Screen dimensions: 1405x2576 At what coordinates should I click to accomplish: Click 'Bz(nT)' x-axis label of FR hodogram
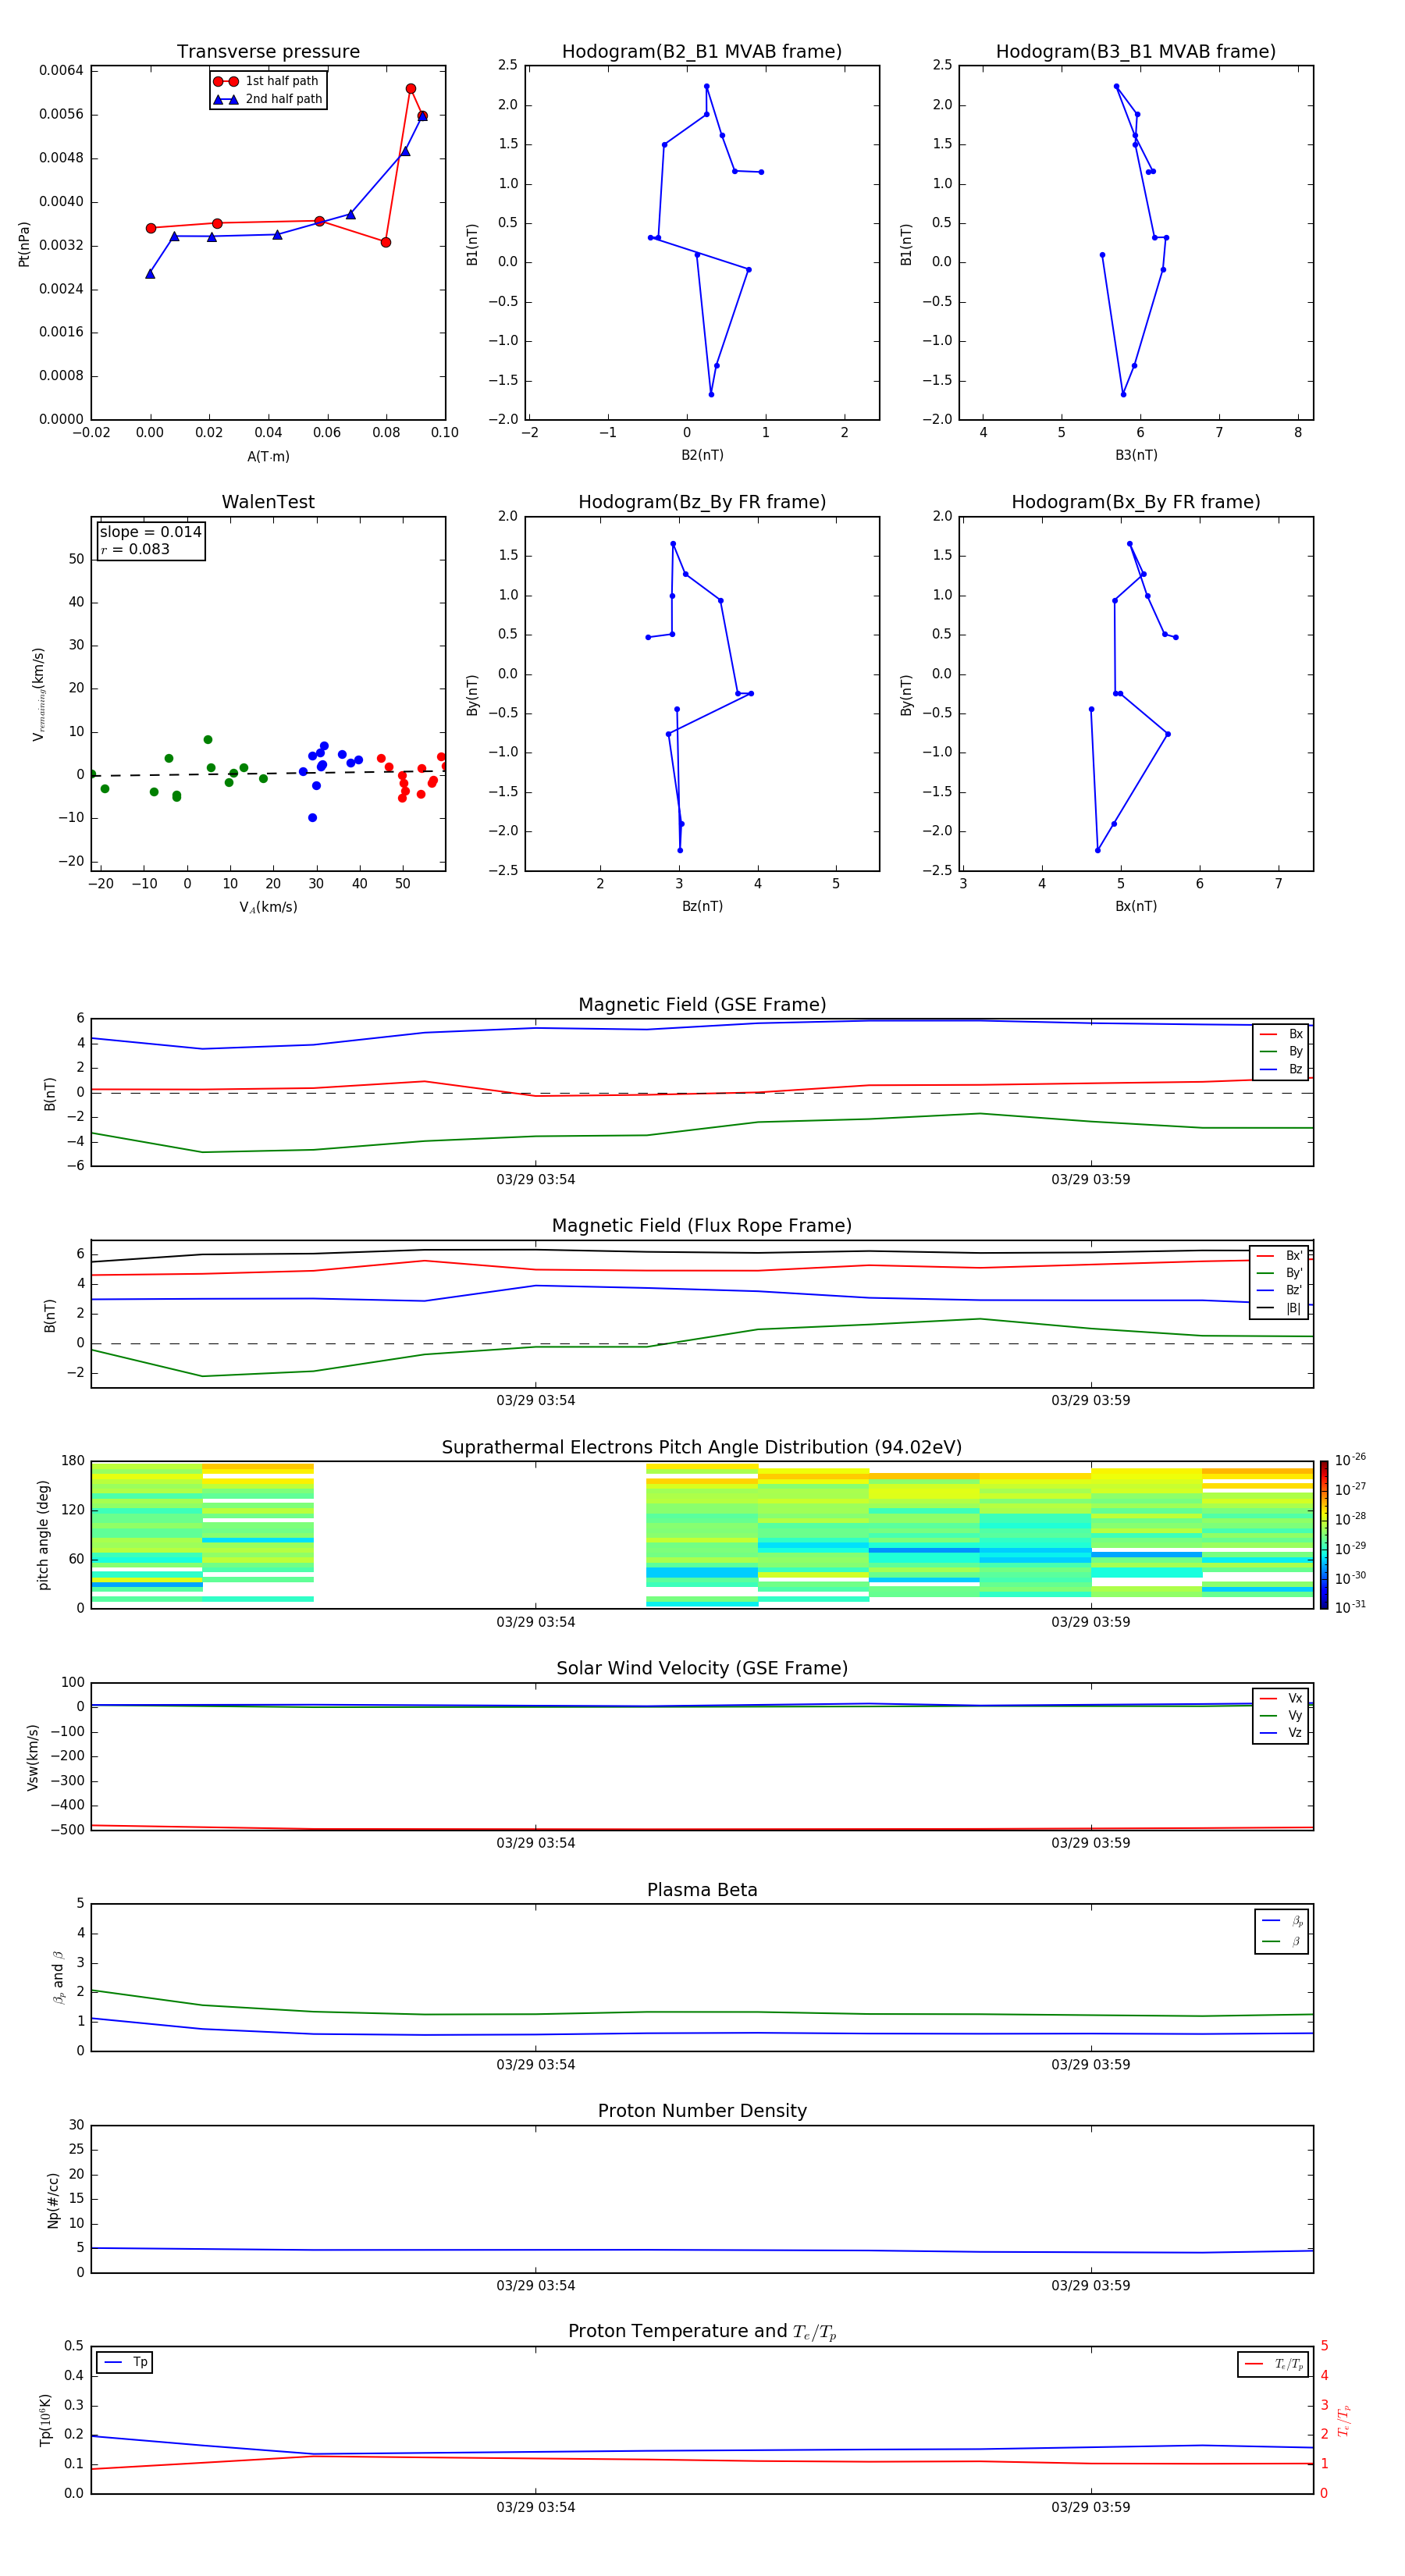point(702,906)
